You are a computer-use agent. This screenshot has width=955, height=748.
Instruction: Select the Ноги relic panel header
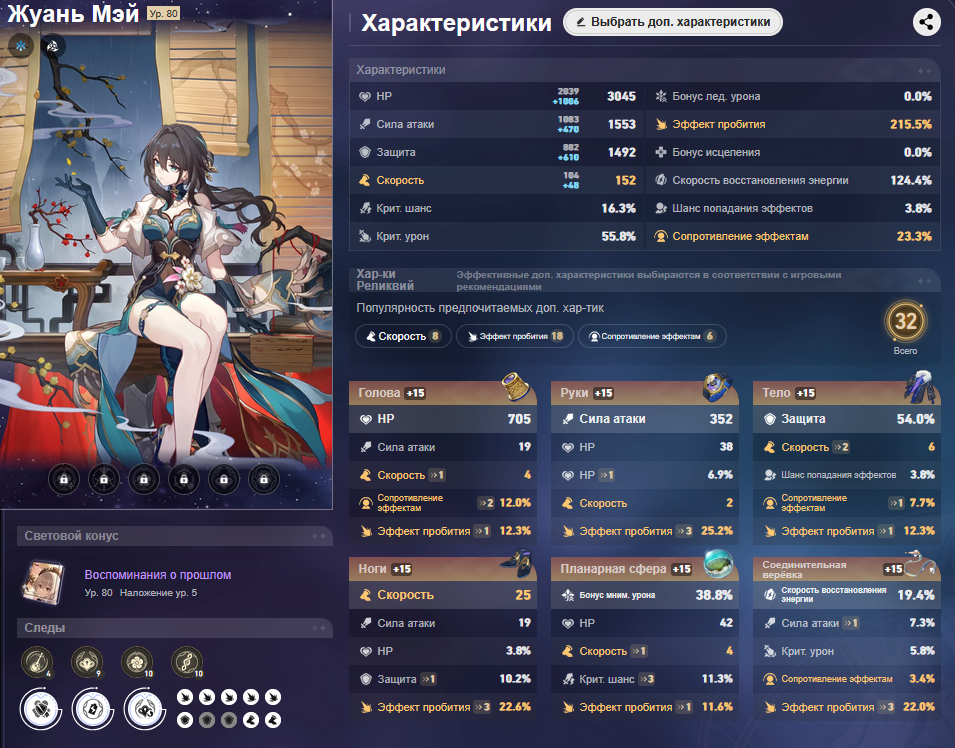(443, 569)
